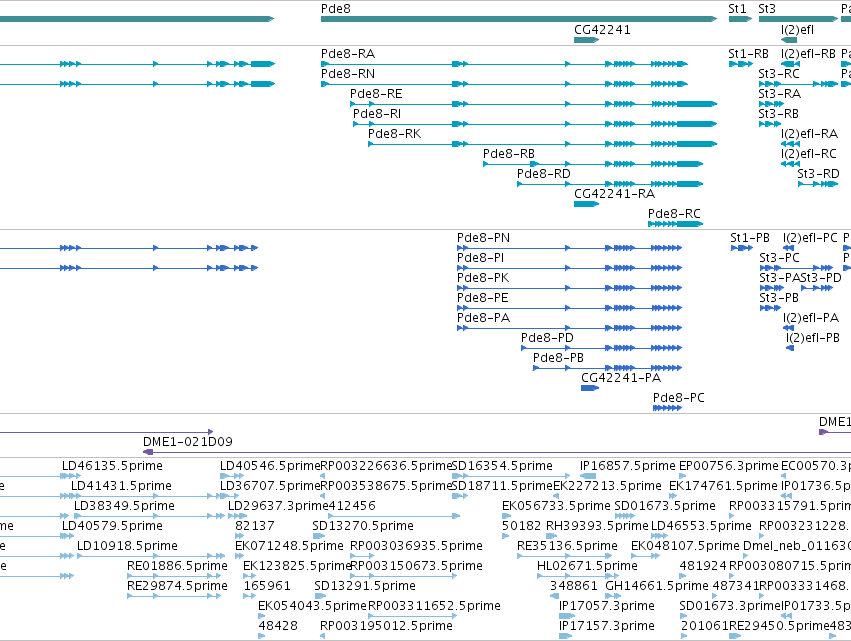This screenshot has height=641, width=851.
Task: Click EST RP003195012.5prime
Action: (x=386, y=626)
